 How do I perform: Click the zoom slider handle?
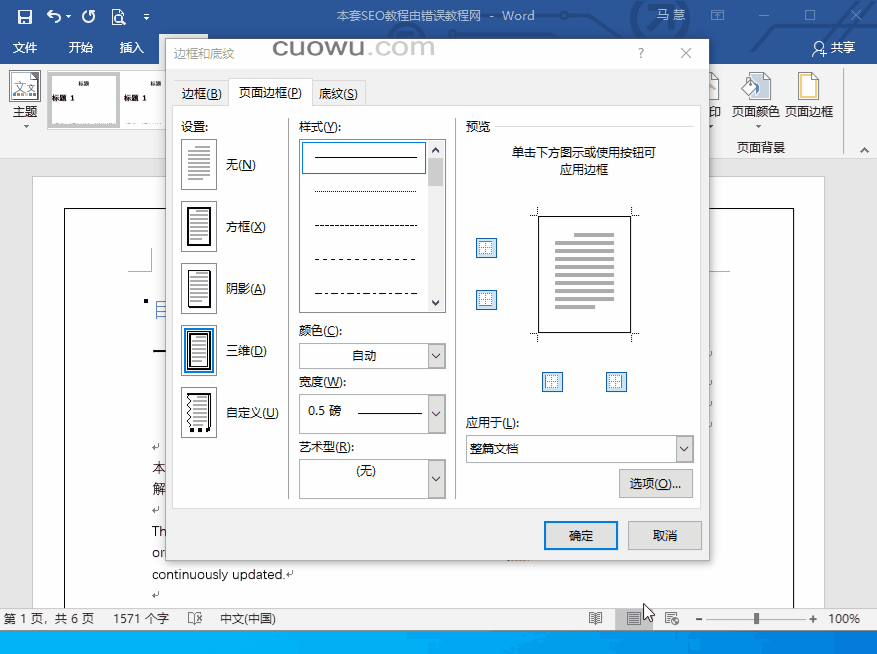click(x=756, y=619)
